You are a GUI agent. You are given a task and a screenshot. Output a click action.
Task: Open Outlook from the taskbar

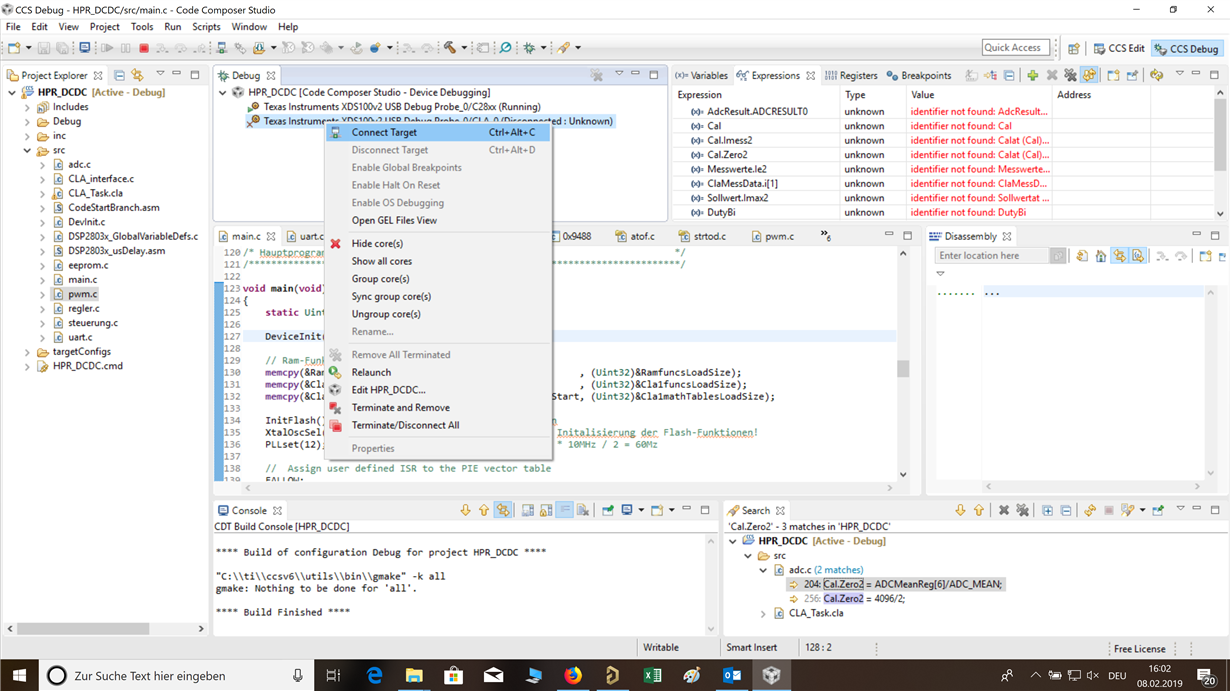coord(732,675)
